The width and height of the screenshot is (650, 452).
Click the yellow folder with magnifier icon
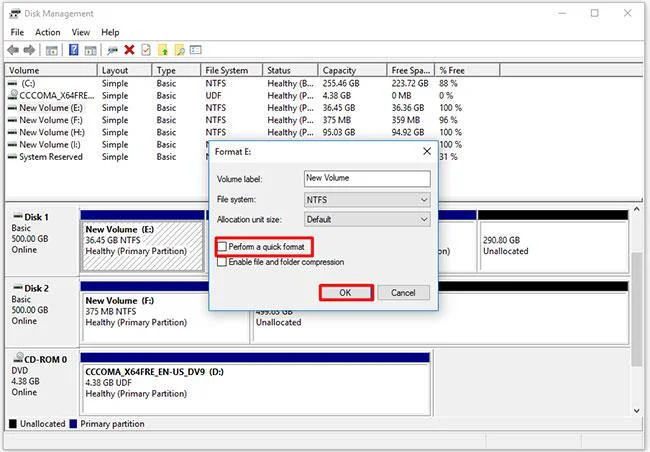point(180,50)
